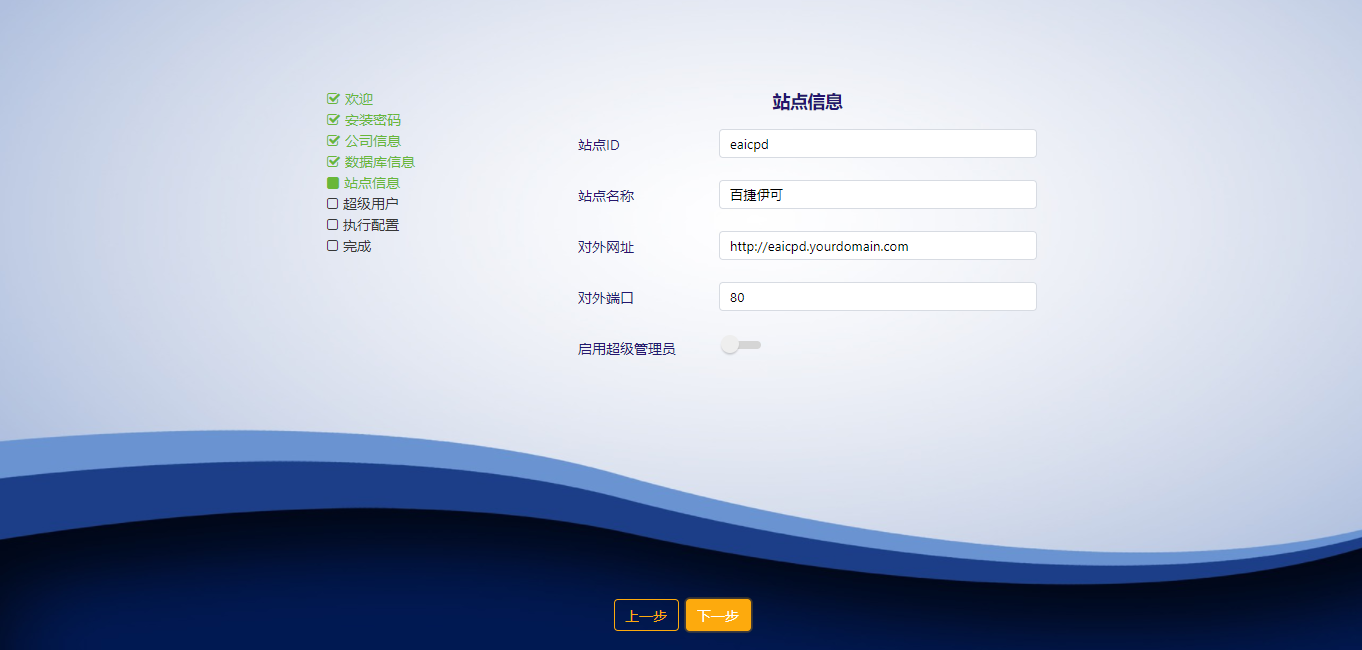Go to the 欢迎 step label
The image size is (1362, 650).
coord(359,99)
